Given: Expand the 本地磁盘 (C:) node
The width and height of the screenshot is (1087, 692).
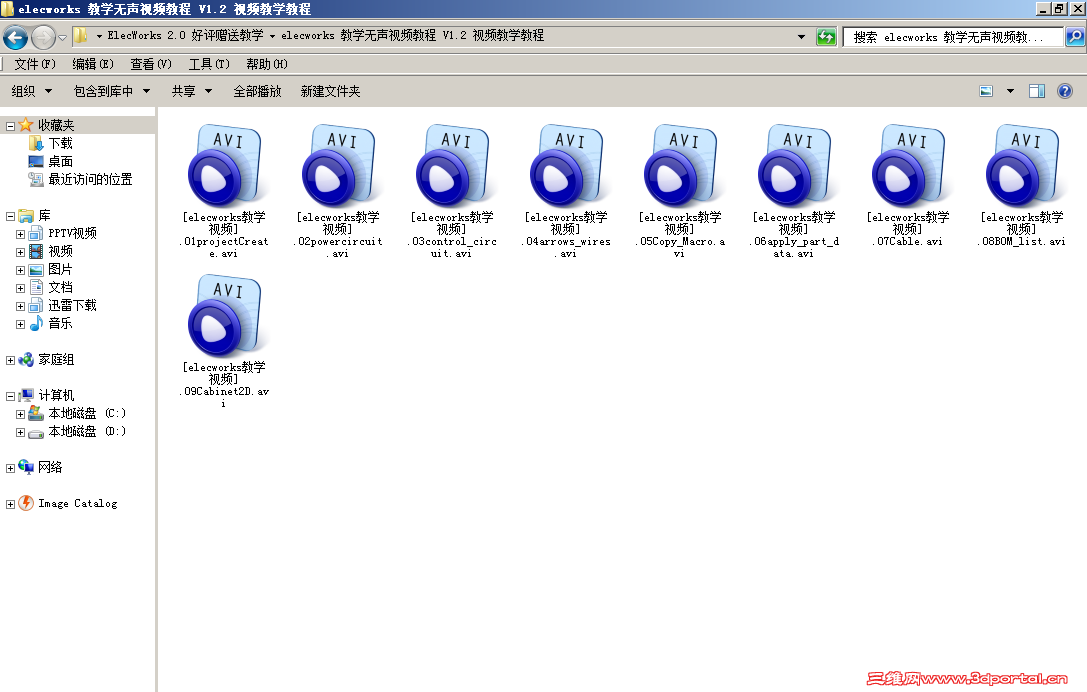Looking at the screenshot, I should coord(20,415).
